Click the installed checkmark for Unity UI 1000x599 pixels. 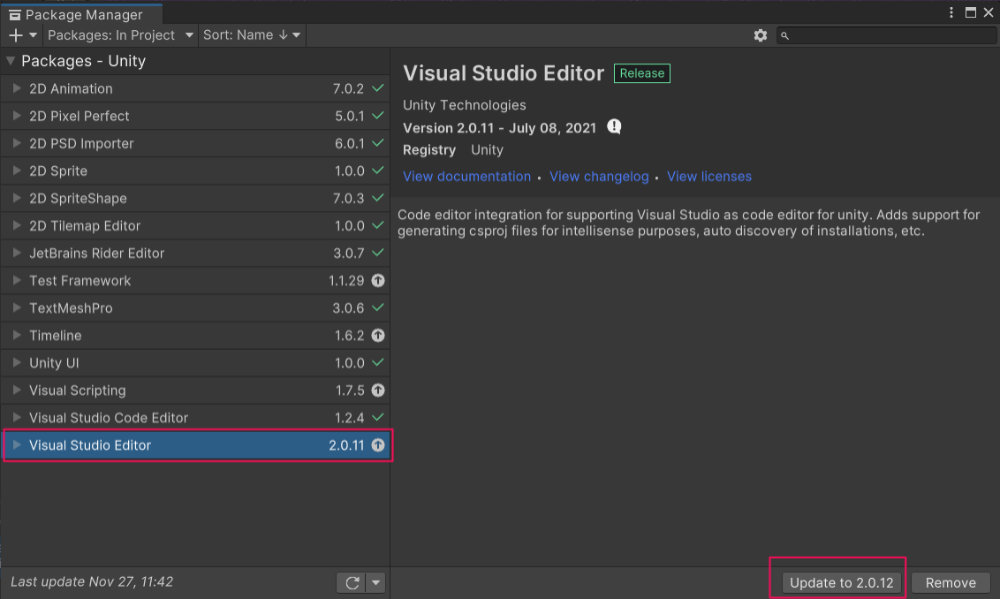click(378, 362)
